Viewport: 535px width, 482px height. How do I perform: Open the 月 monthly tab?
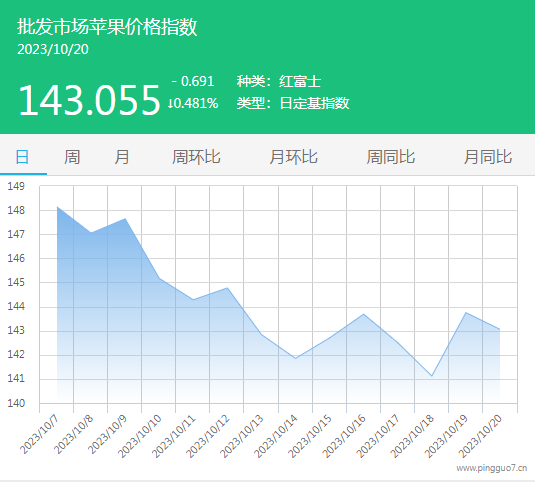pyautogui.click(x=122, y=157)
